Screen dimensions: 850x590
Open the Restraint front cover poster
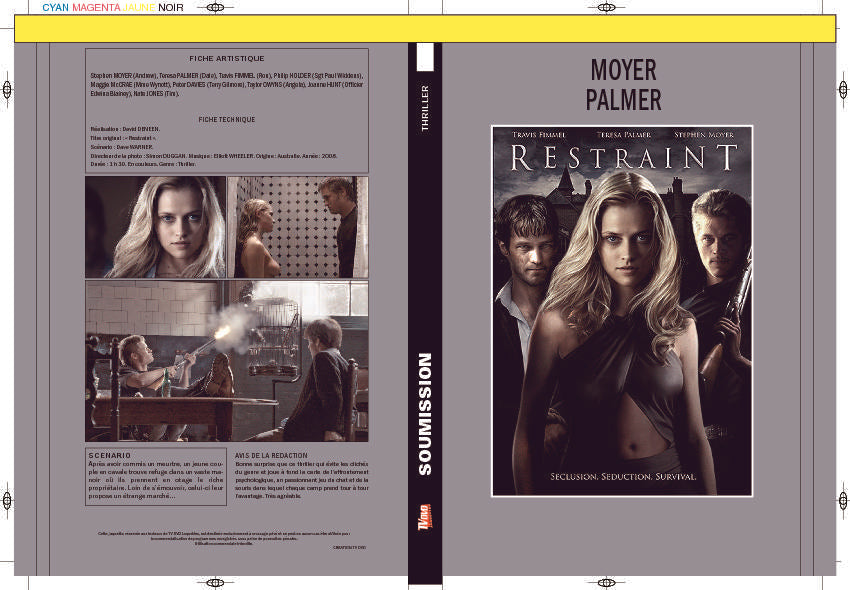point(622,311)
